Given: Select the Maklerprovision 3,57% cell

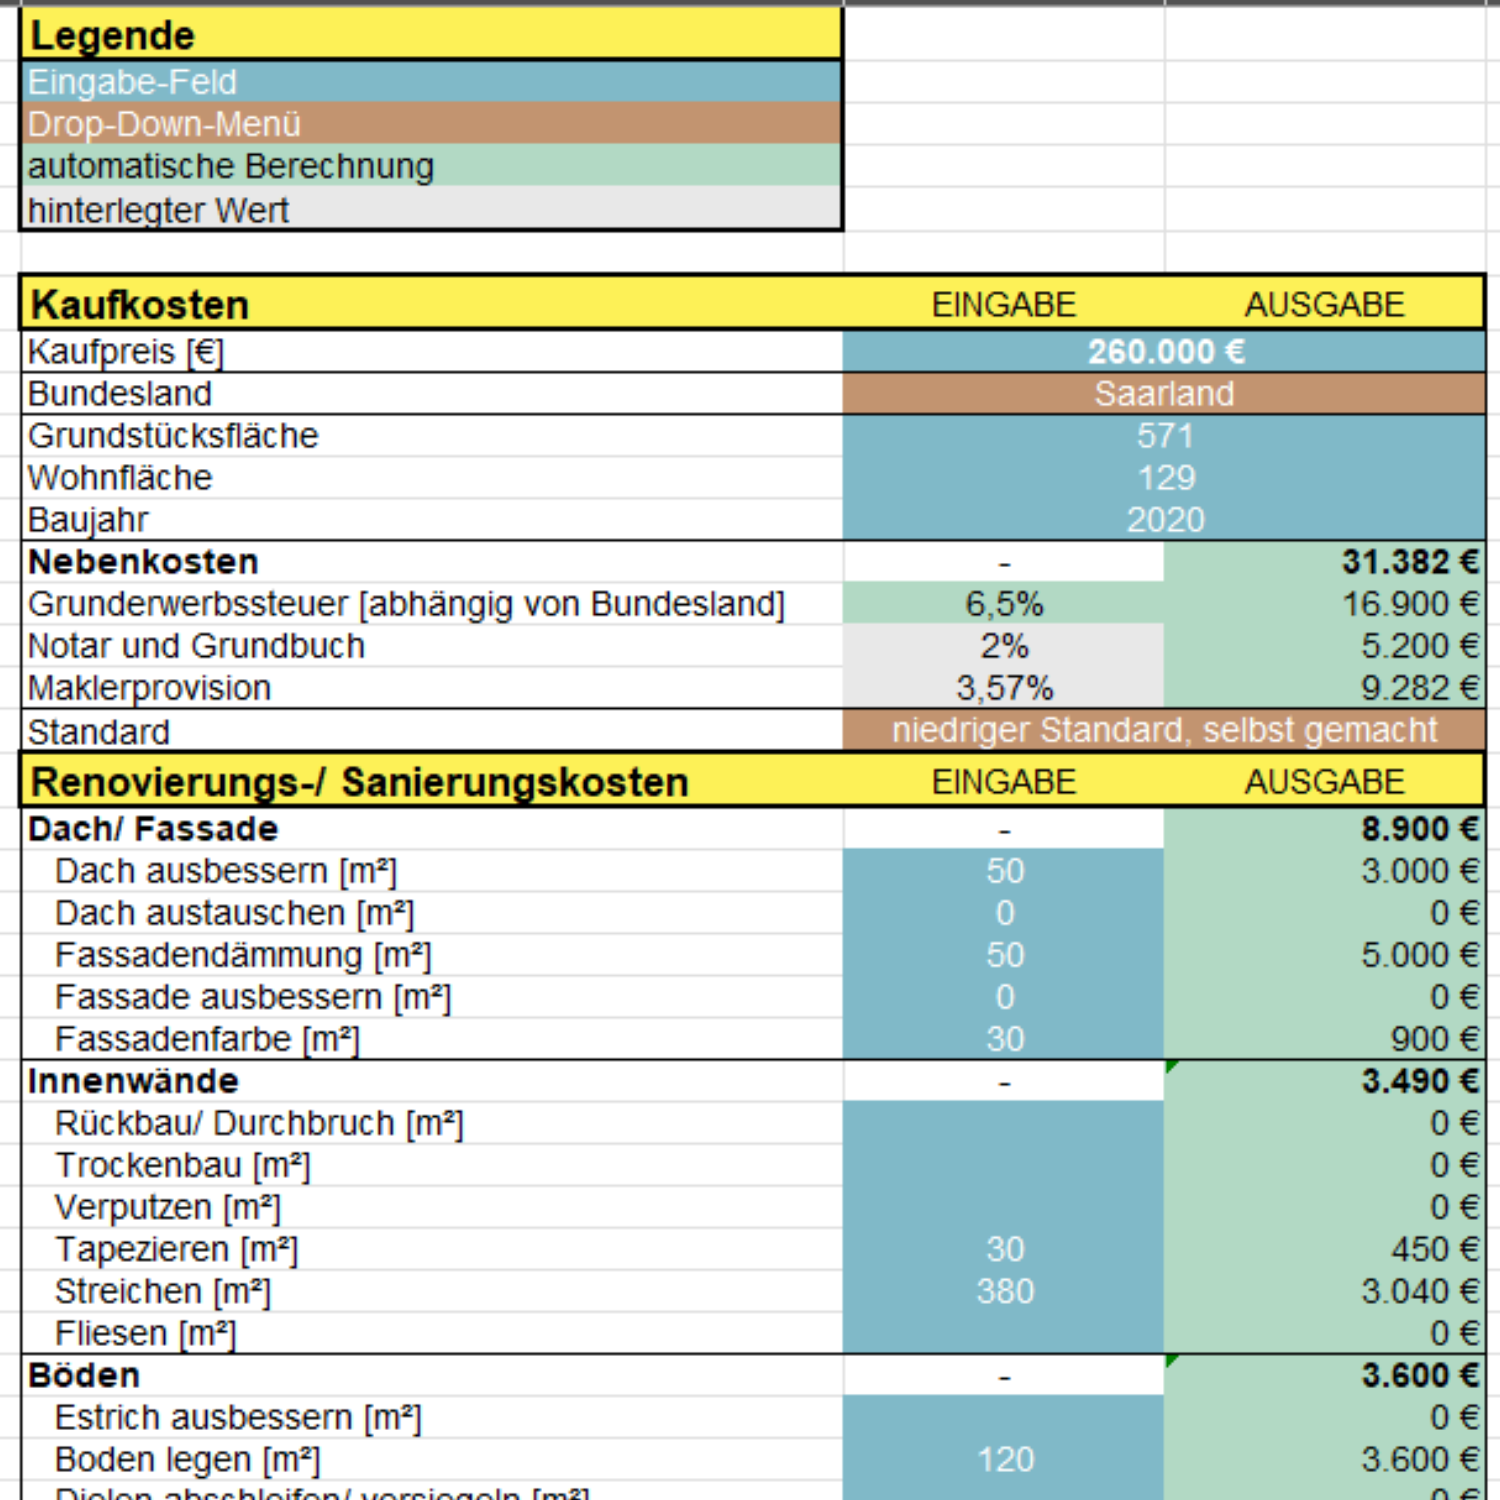Looking at the screenshot, I should click(x=1003, y=688).
